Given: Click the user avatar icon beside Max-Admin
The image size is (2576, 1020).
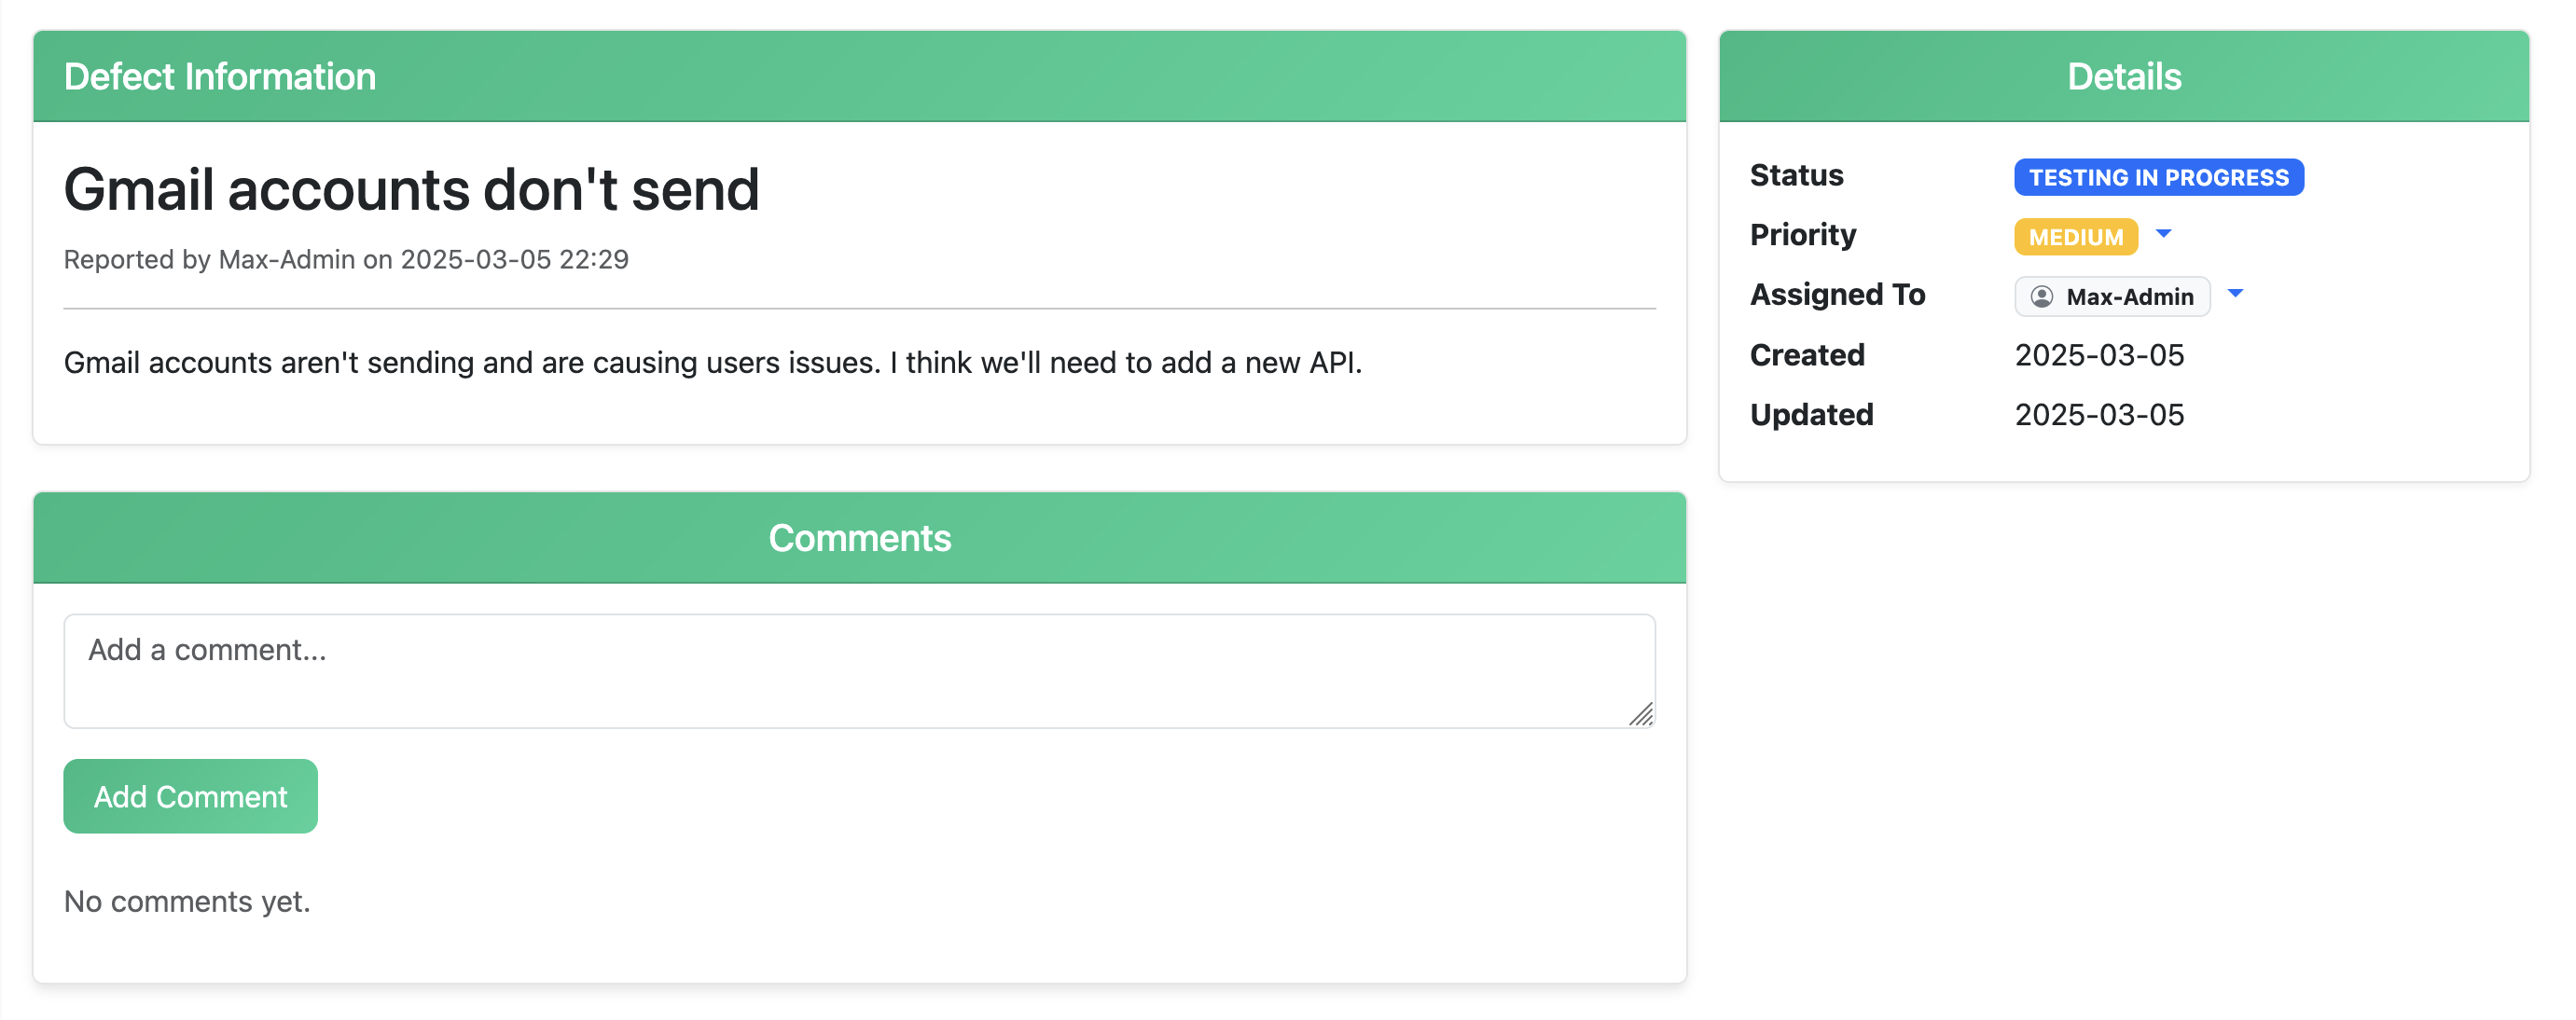Looking at the screenshot, I should click(2041, 297).
